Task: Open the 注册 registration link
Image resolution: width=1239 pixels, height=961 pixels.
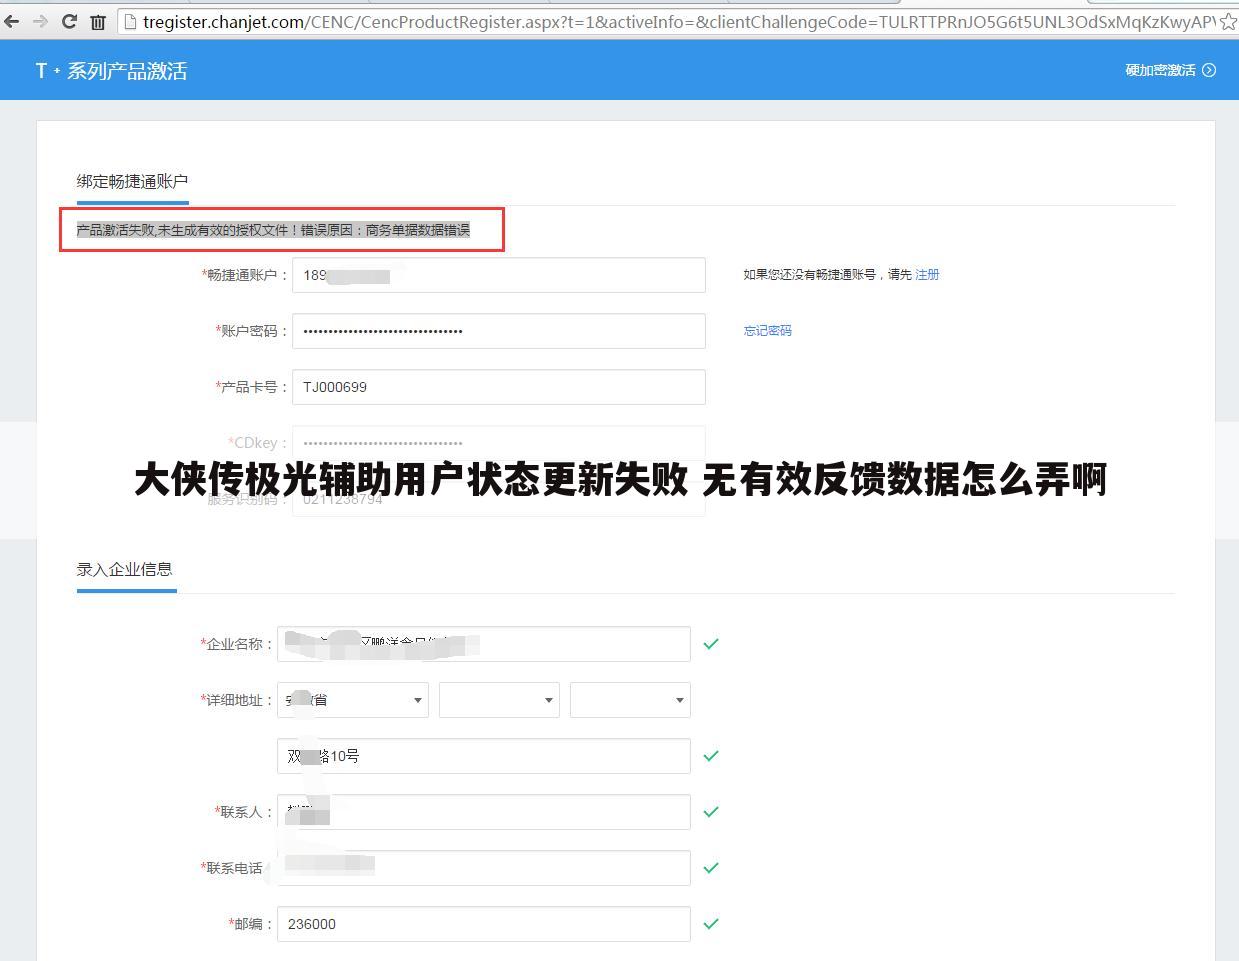Action: [927, 274]
